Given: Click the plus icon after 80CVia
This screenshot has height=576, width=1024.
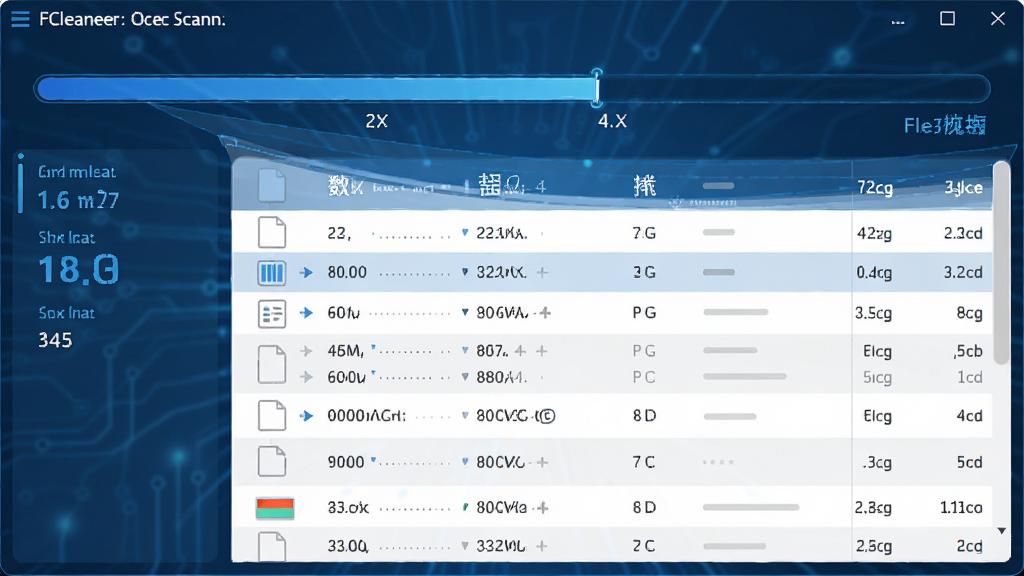Looking at the screenshot, I should [543, 507].
